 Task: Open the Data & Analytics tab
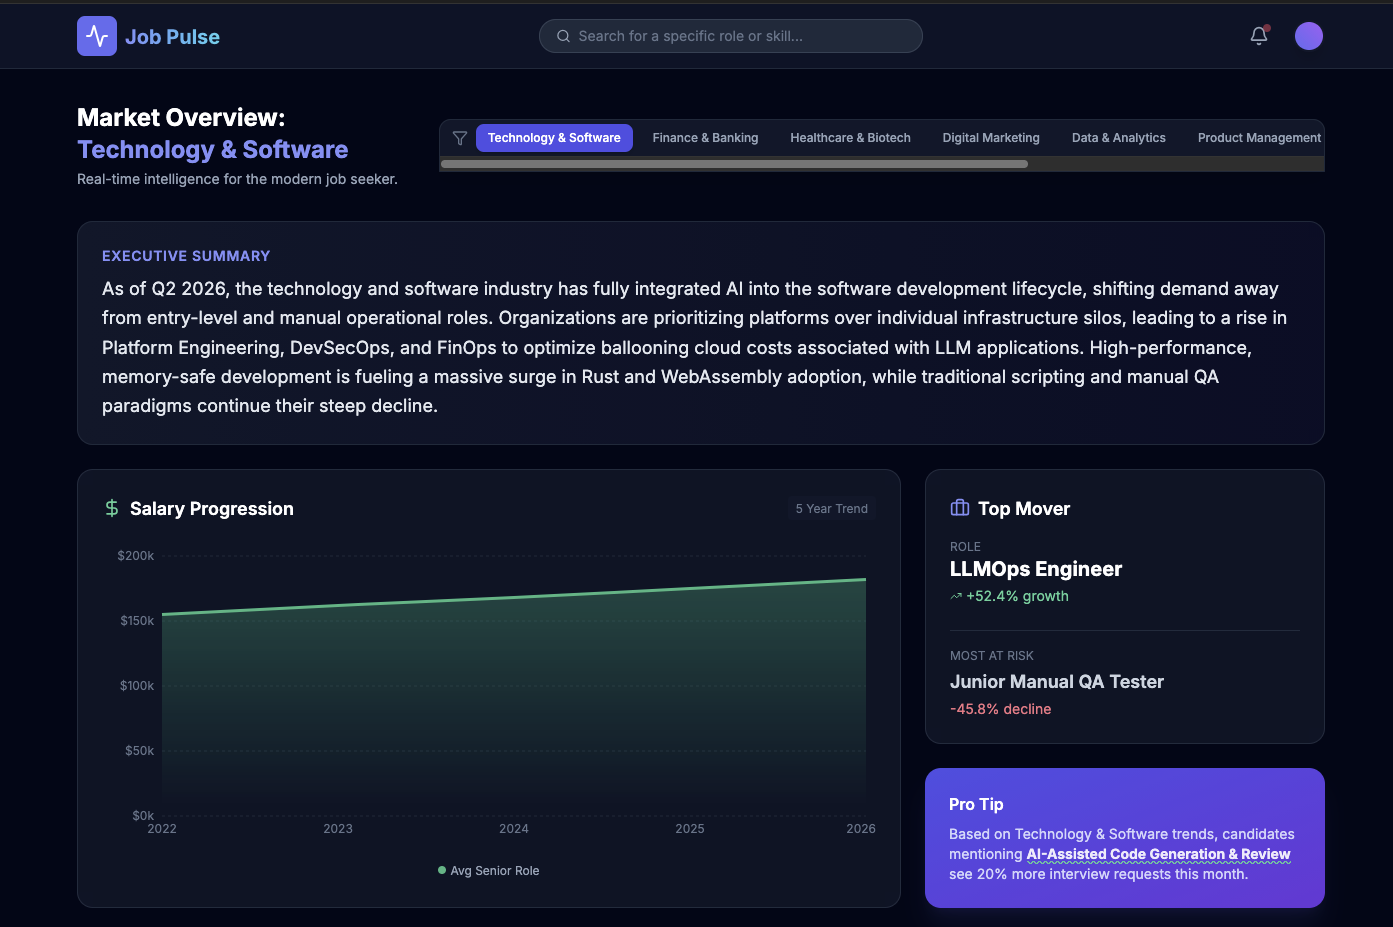click(1119, 138)
